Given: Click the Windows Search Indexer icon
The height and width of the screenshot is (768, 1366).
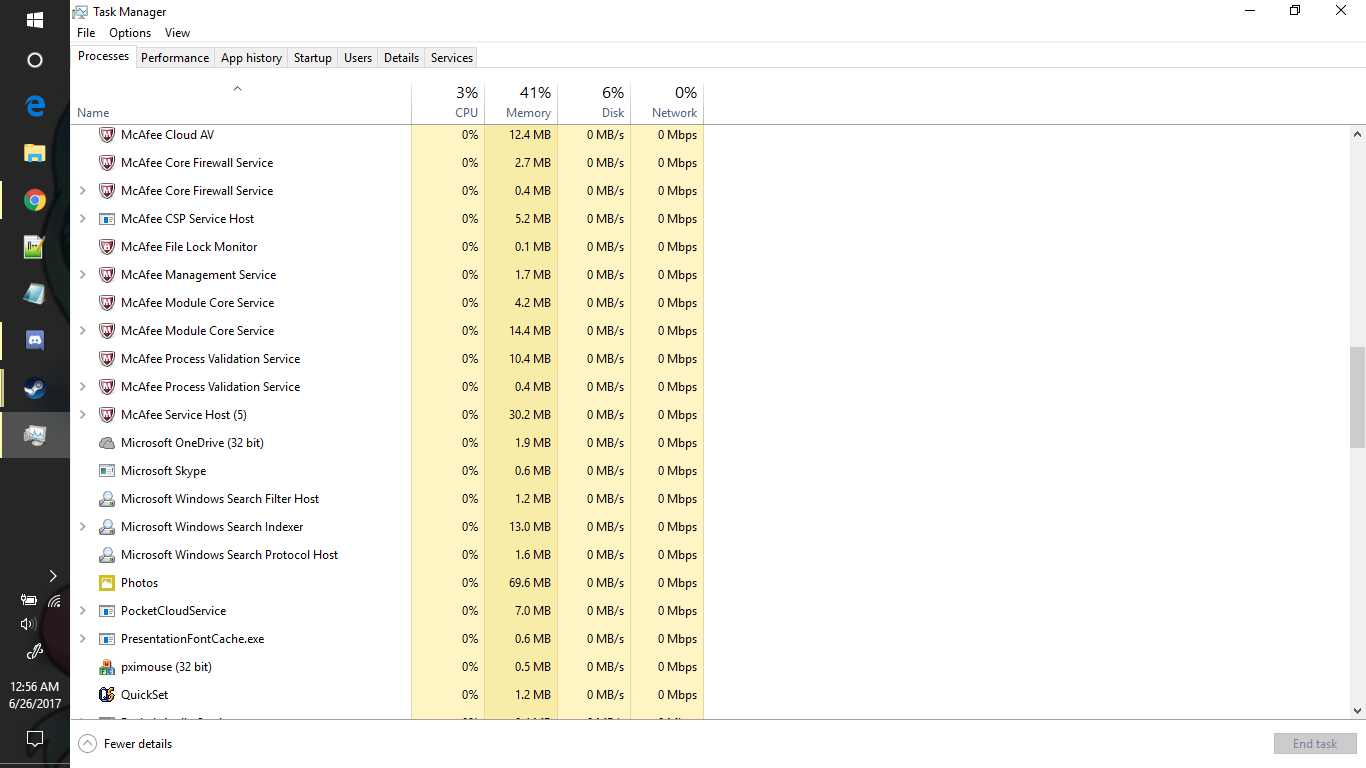Looking at the screenshot, I should 107,527.
